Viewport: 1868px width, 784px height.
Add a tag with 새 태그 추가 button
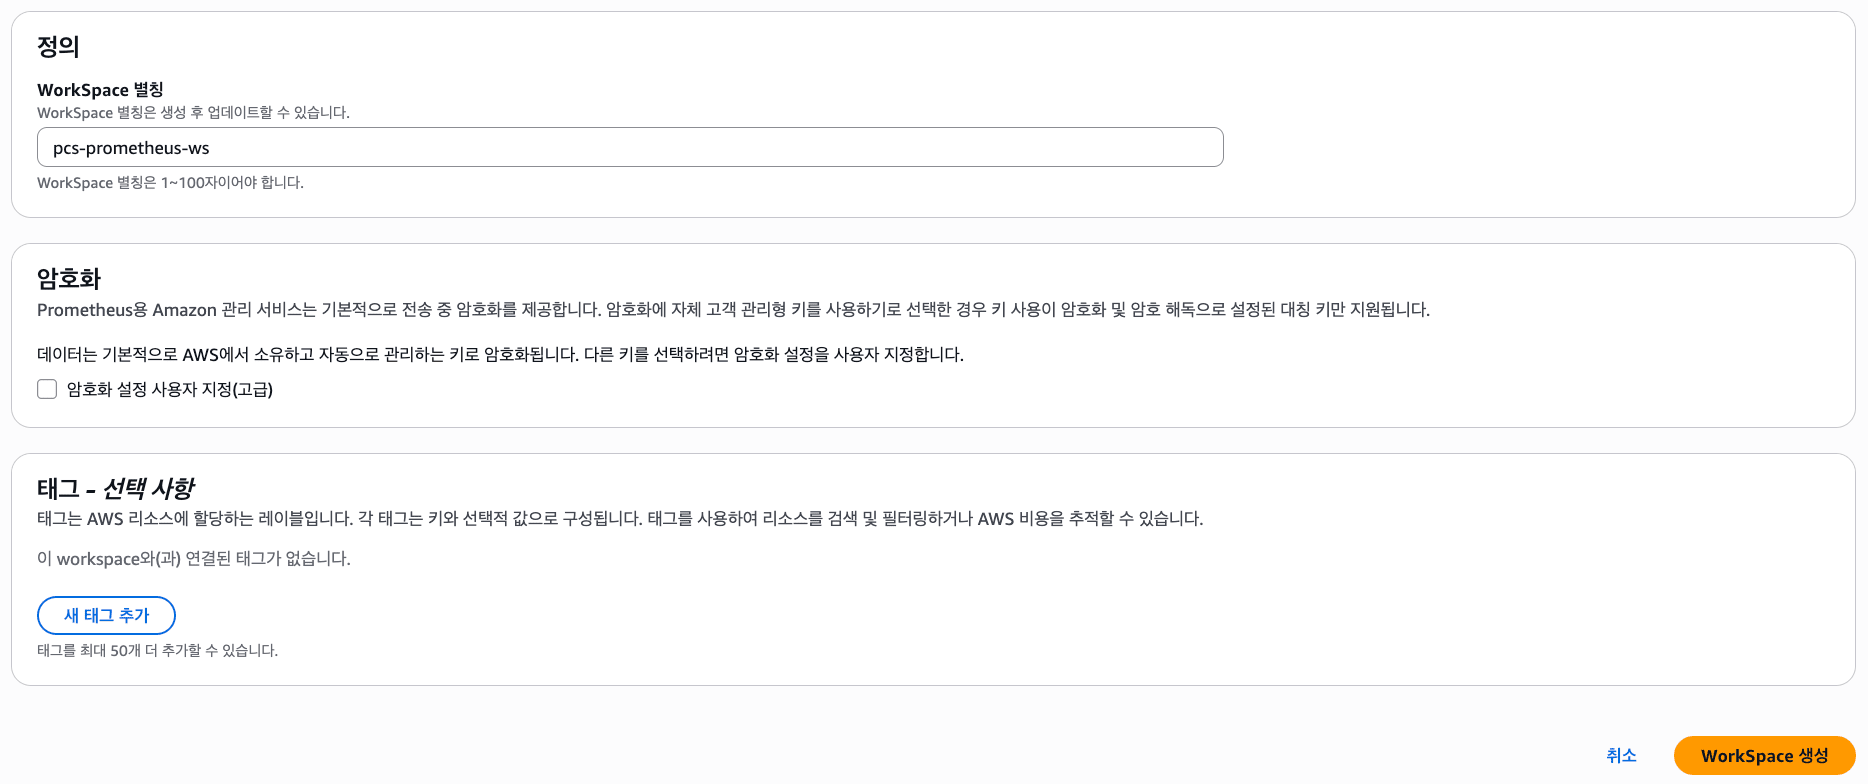[106, 615]
